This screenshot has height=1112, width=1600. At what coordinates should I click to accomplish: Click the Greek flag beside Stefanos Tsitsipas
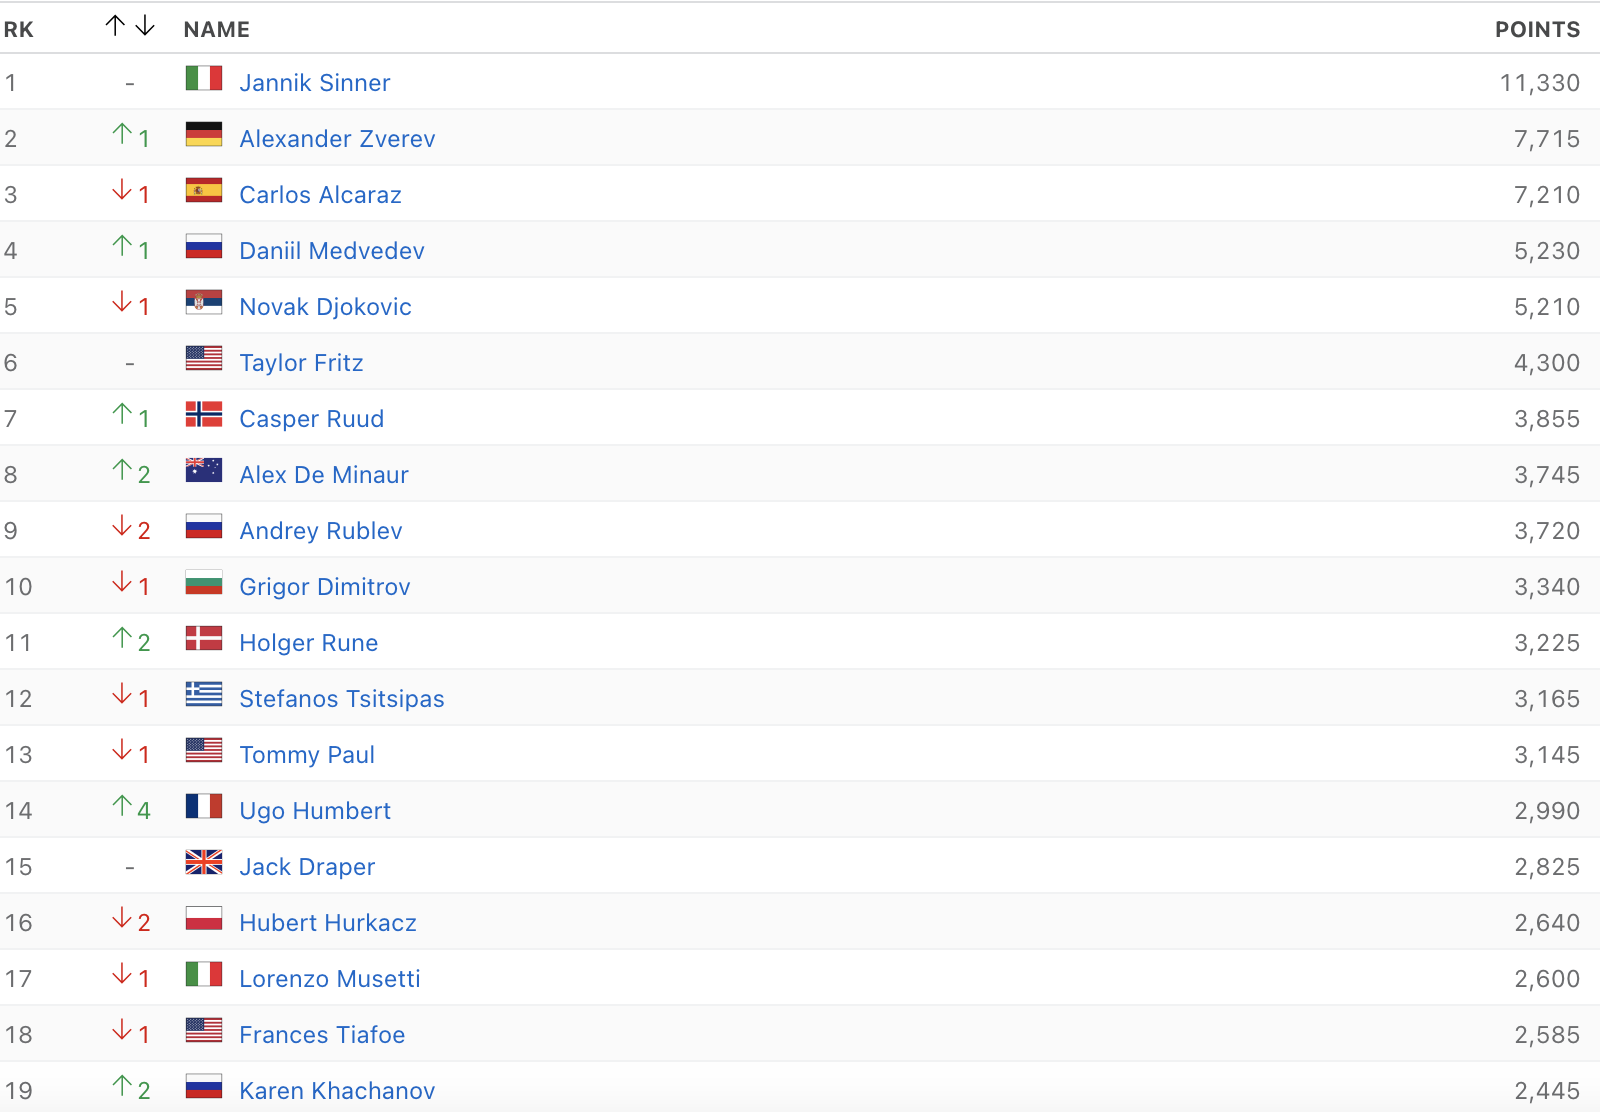[203, 695]
